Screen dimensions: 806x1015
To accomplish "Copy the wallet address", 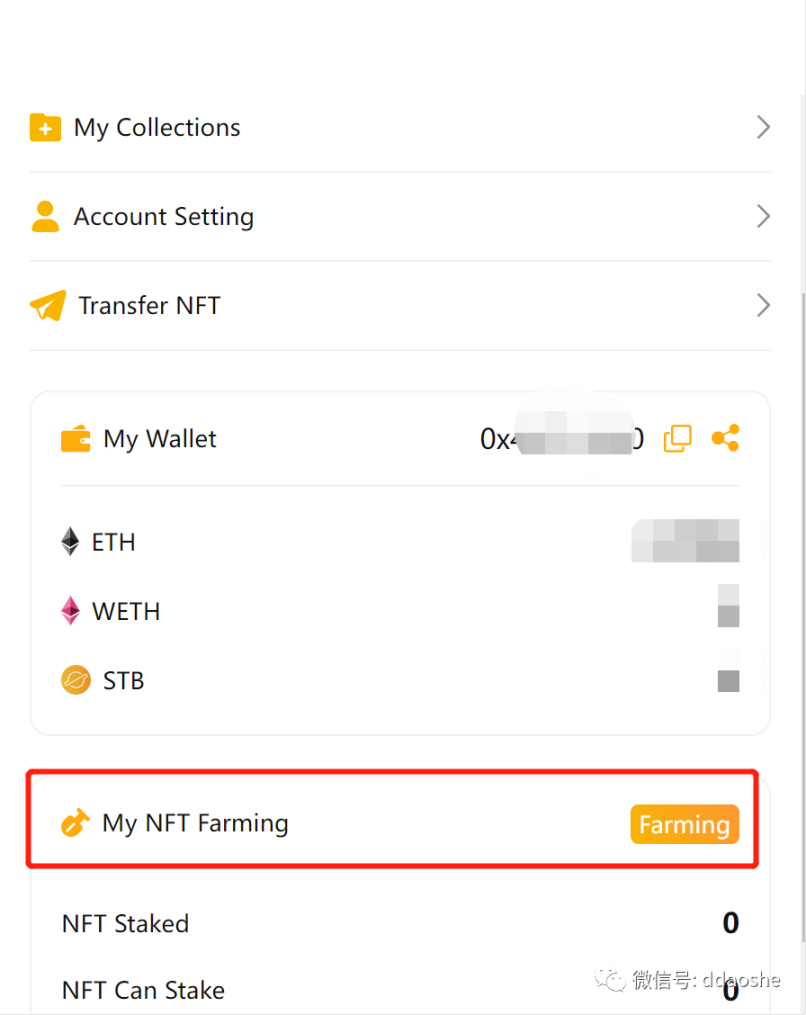I will [677, 438].
